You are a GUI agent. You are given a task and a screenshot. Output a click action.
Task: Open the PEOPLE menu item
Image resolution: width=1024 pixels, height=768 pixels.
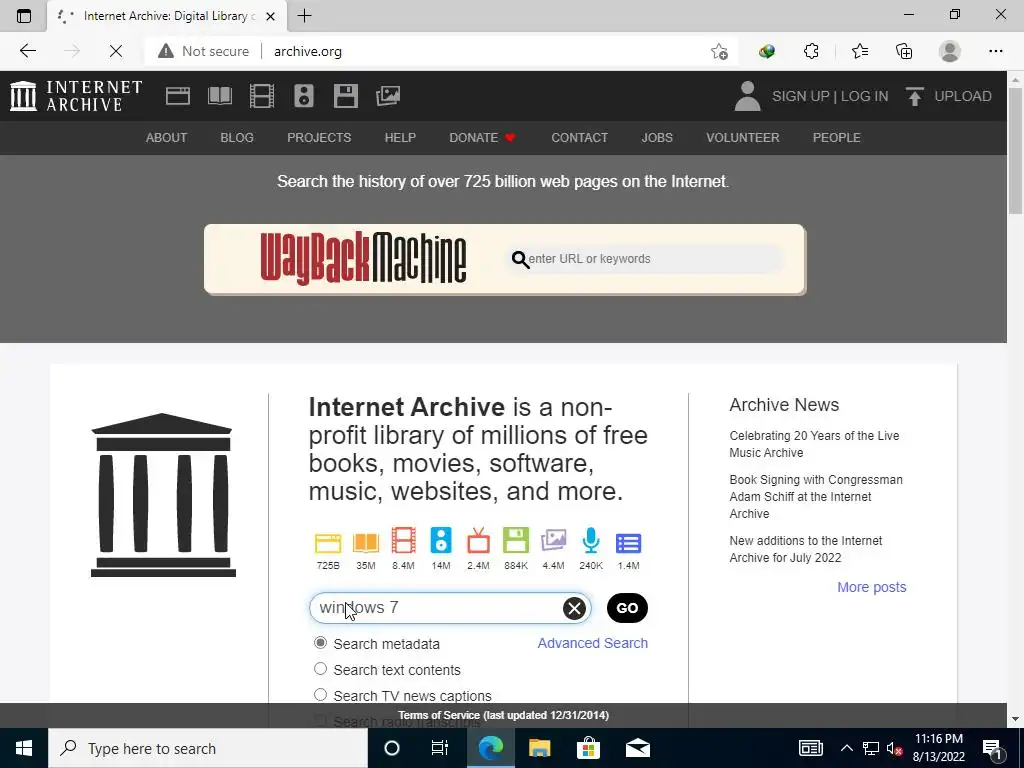[x=837, y=138]
